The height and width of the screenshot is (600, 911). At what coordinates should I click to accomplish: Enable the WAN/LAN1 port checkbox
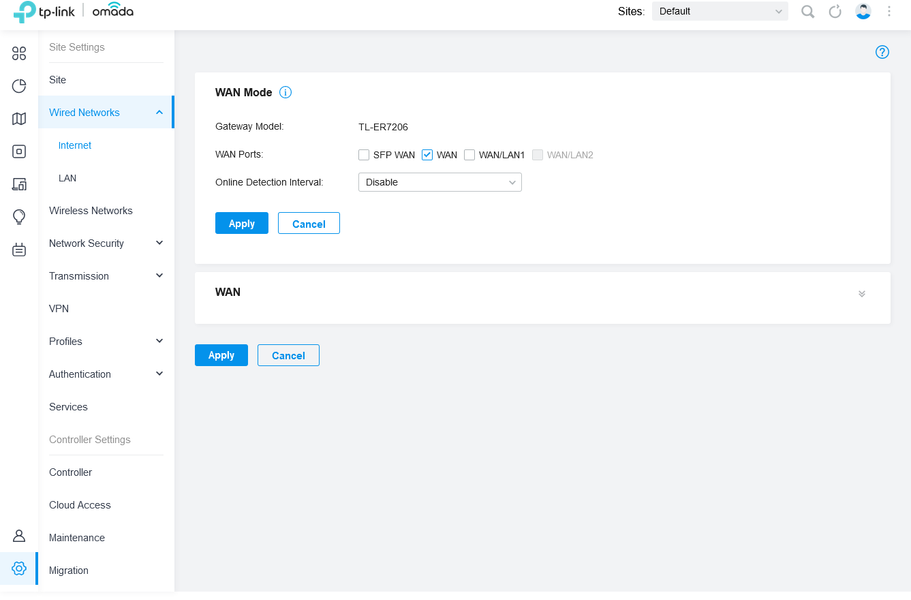pos(469,155)
